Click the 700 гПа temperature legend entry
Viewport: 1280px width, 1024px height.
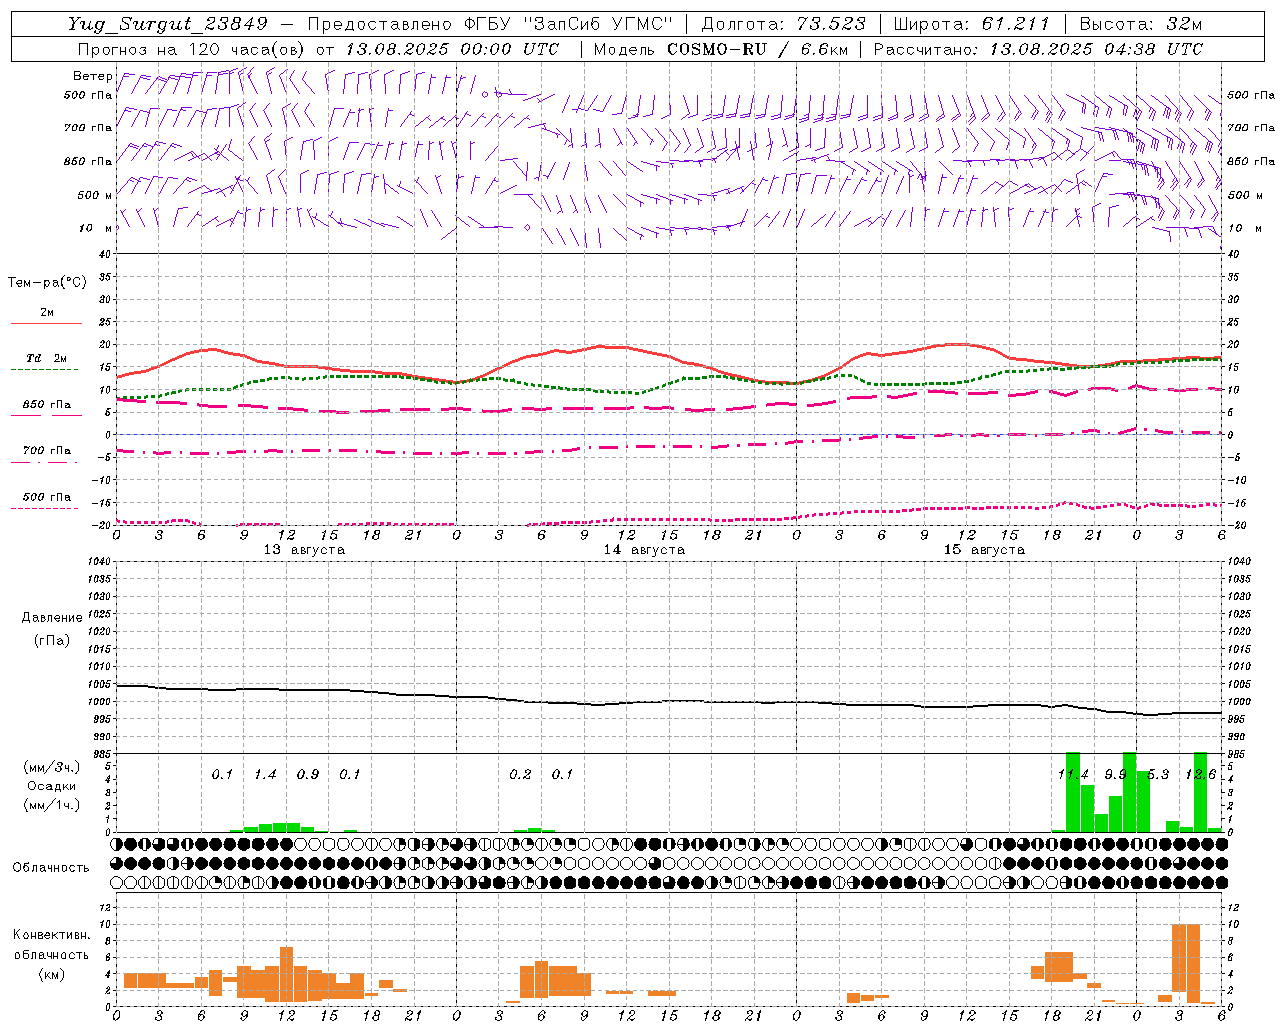[47, 451]
